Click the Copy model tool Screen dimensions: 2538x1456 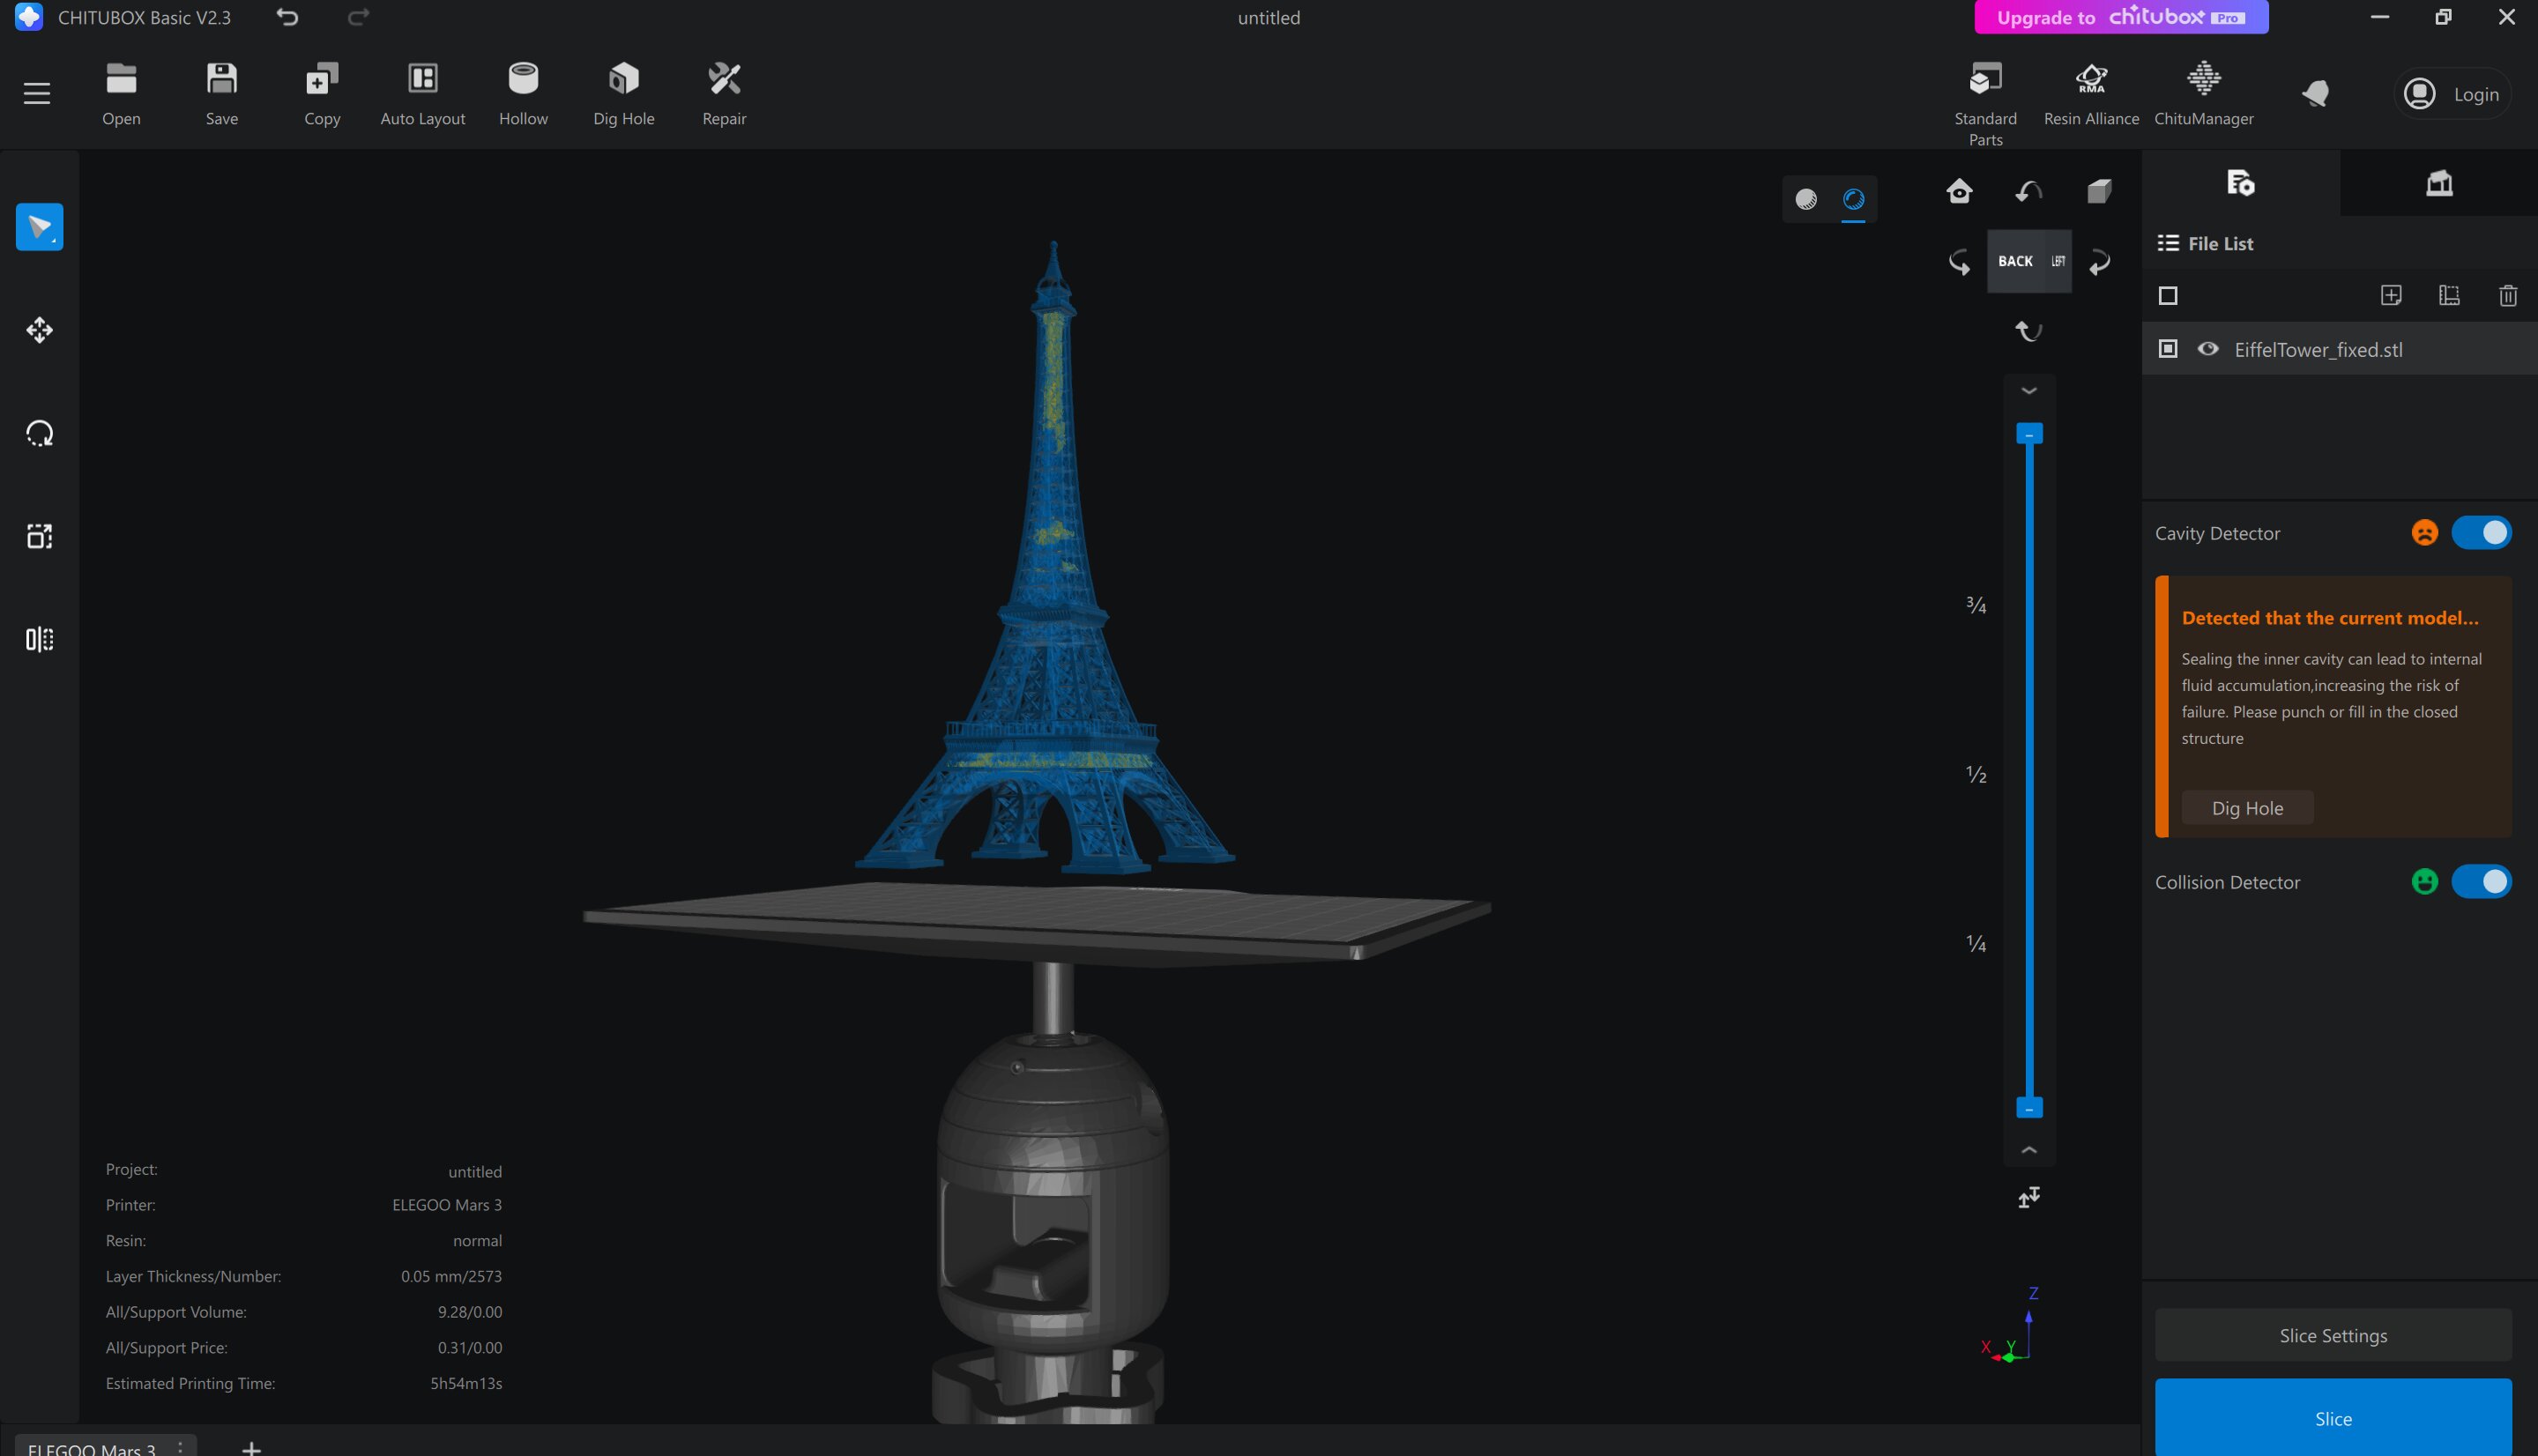pos(322,94)
